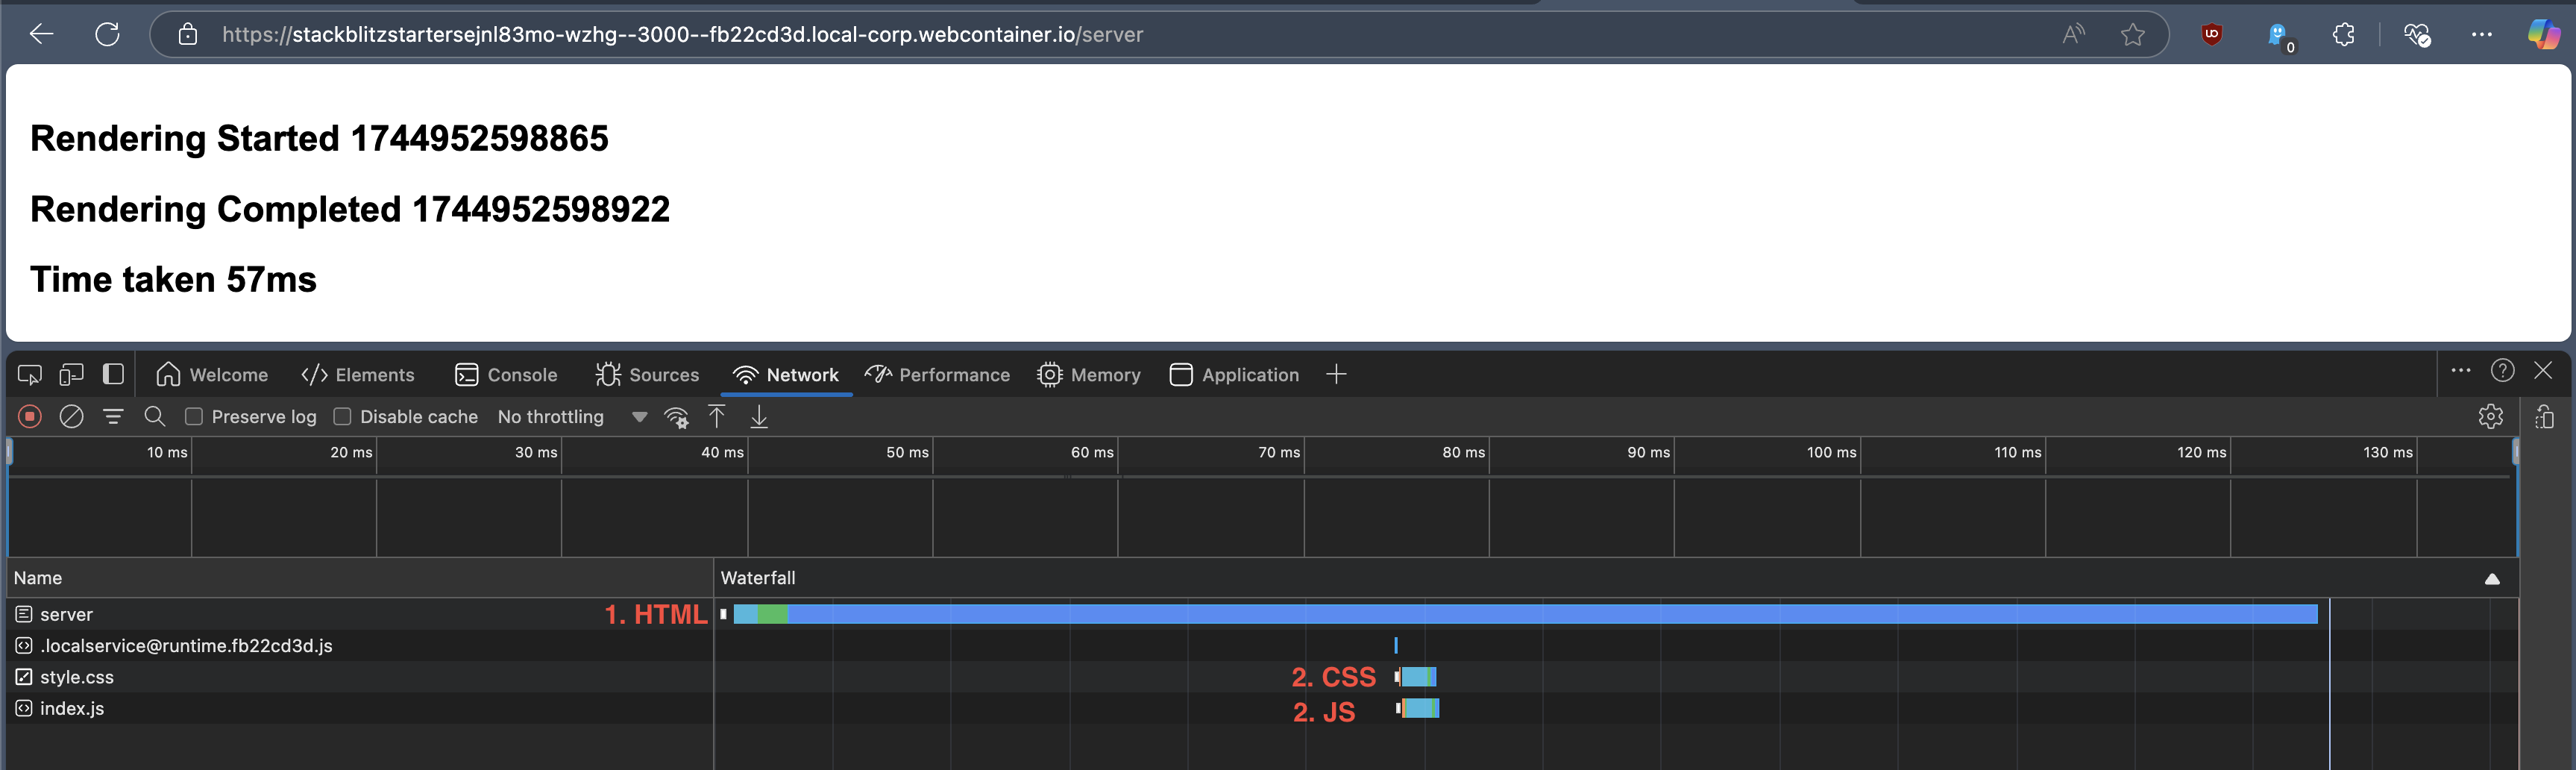
Task: Grab the left timeline overview handle
Action: [9, 452]
